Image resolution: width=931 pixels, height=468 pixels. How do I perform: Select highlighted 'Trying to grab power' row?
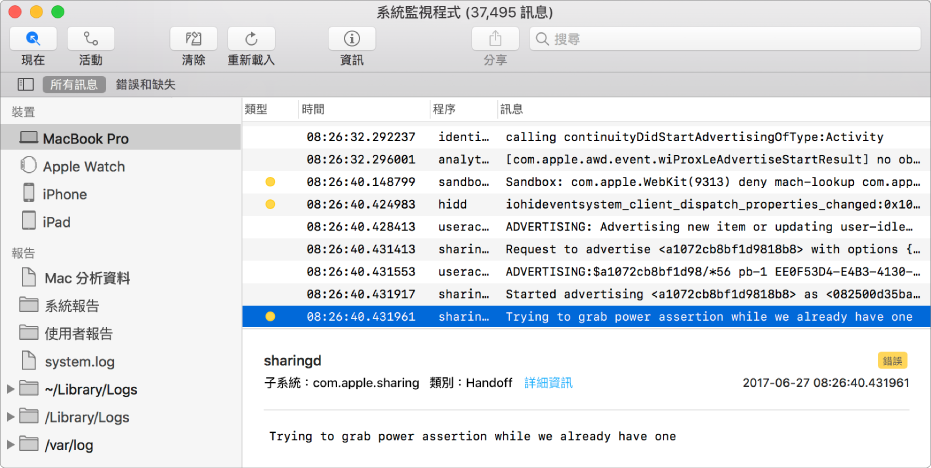pyautogui.click(x=586, y=317)
